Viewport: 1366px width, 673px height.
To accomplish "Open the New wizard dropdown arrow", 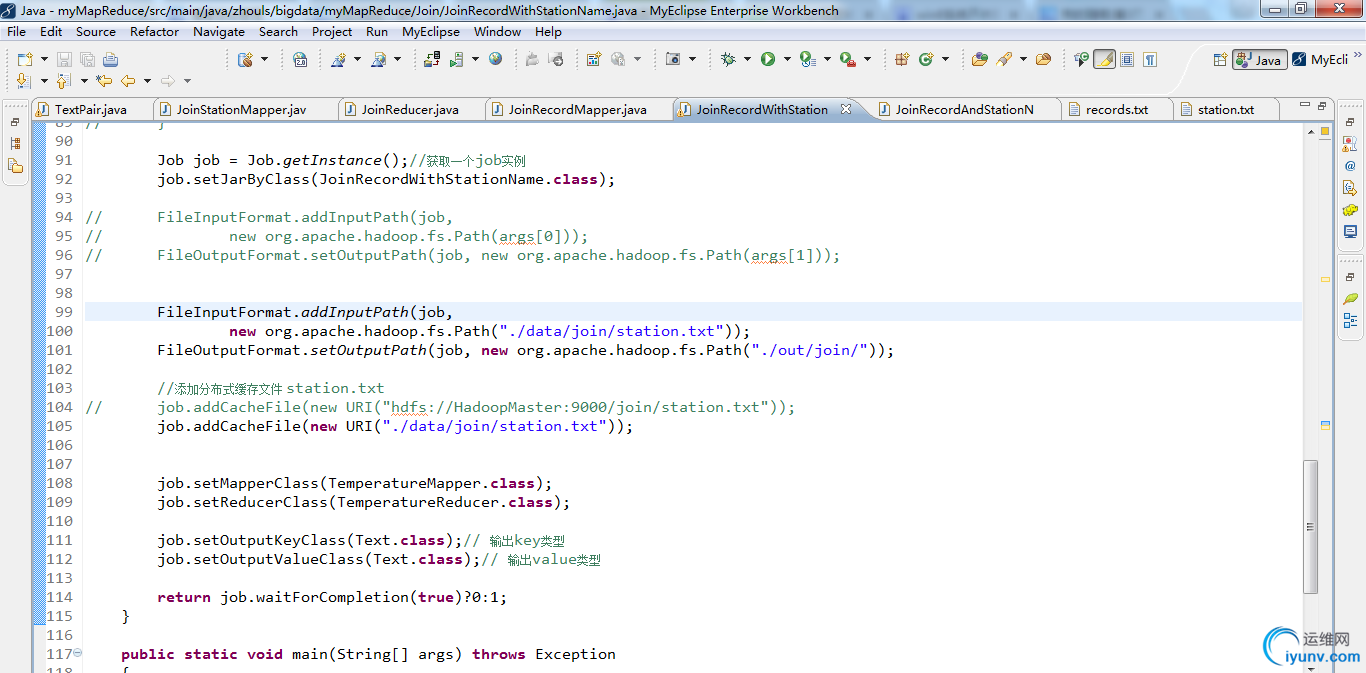I will coord(44,59).
